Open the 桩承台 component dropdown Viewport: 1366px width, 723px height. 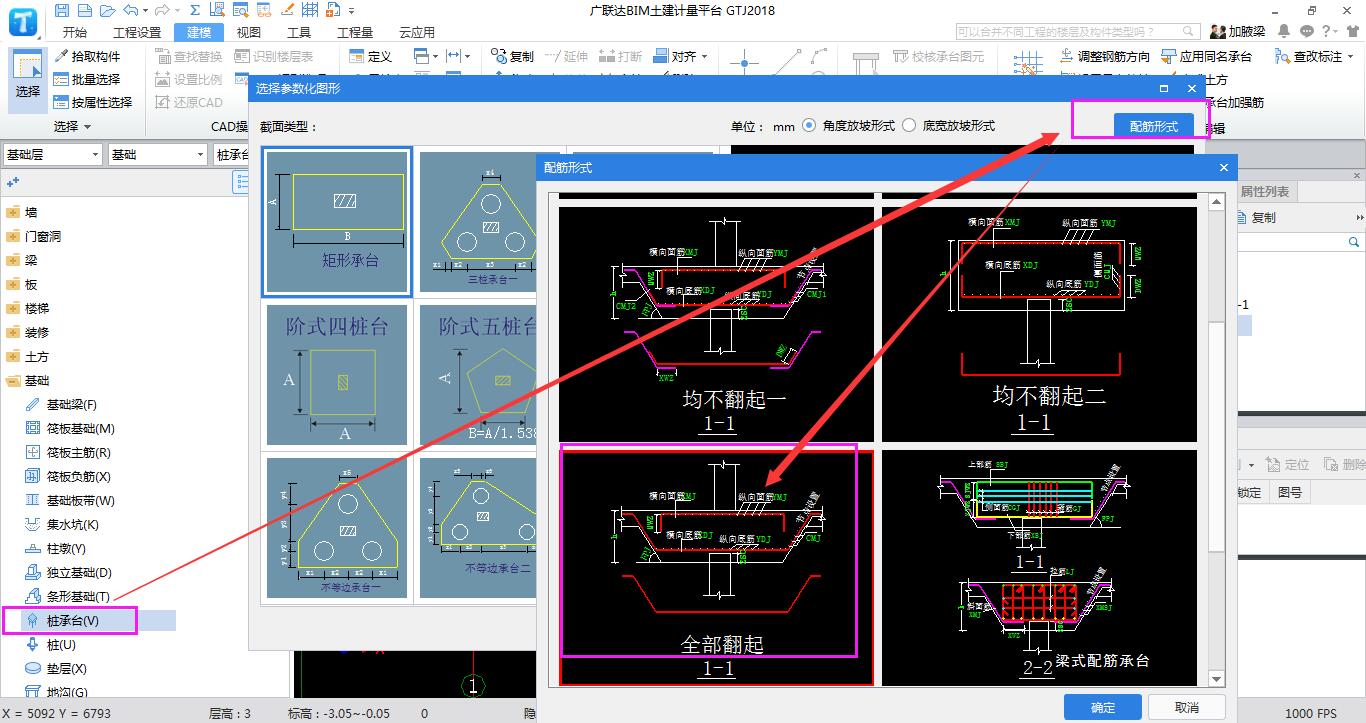(x=232, y=155)
